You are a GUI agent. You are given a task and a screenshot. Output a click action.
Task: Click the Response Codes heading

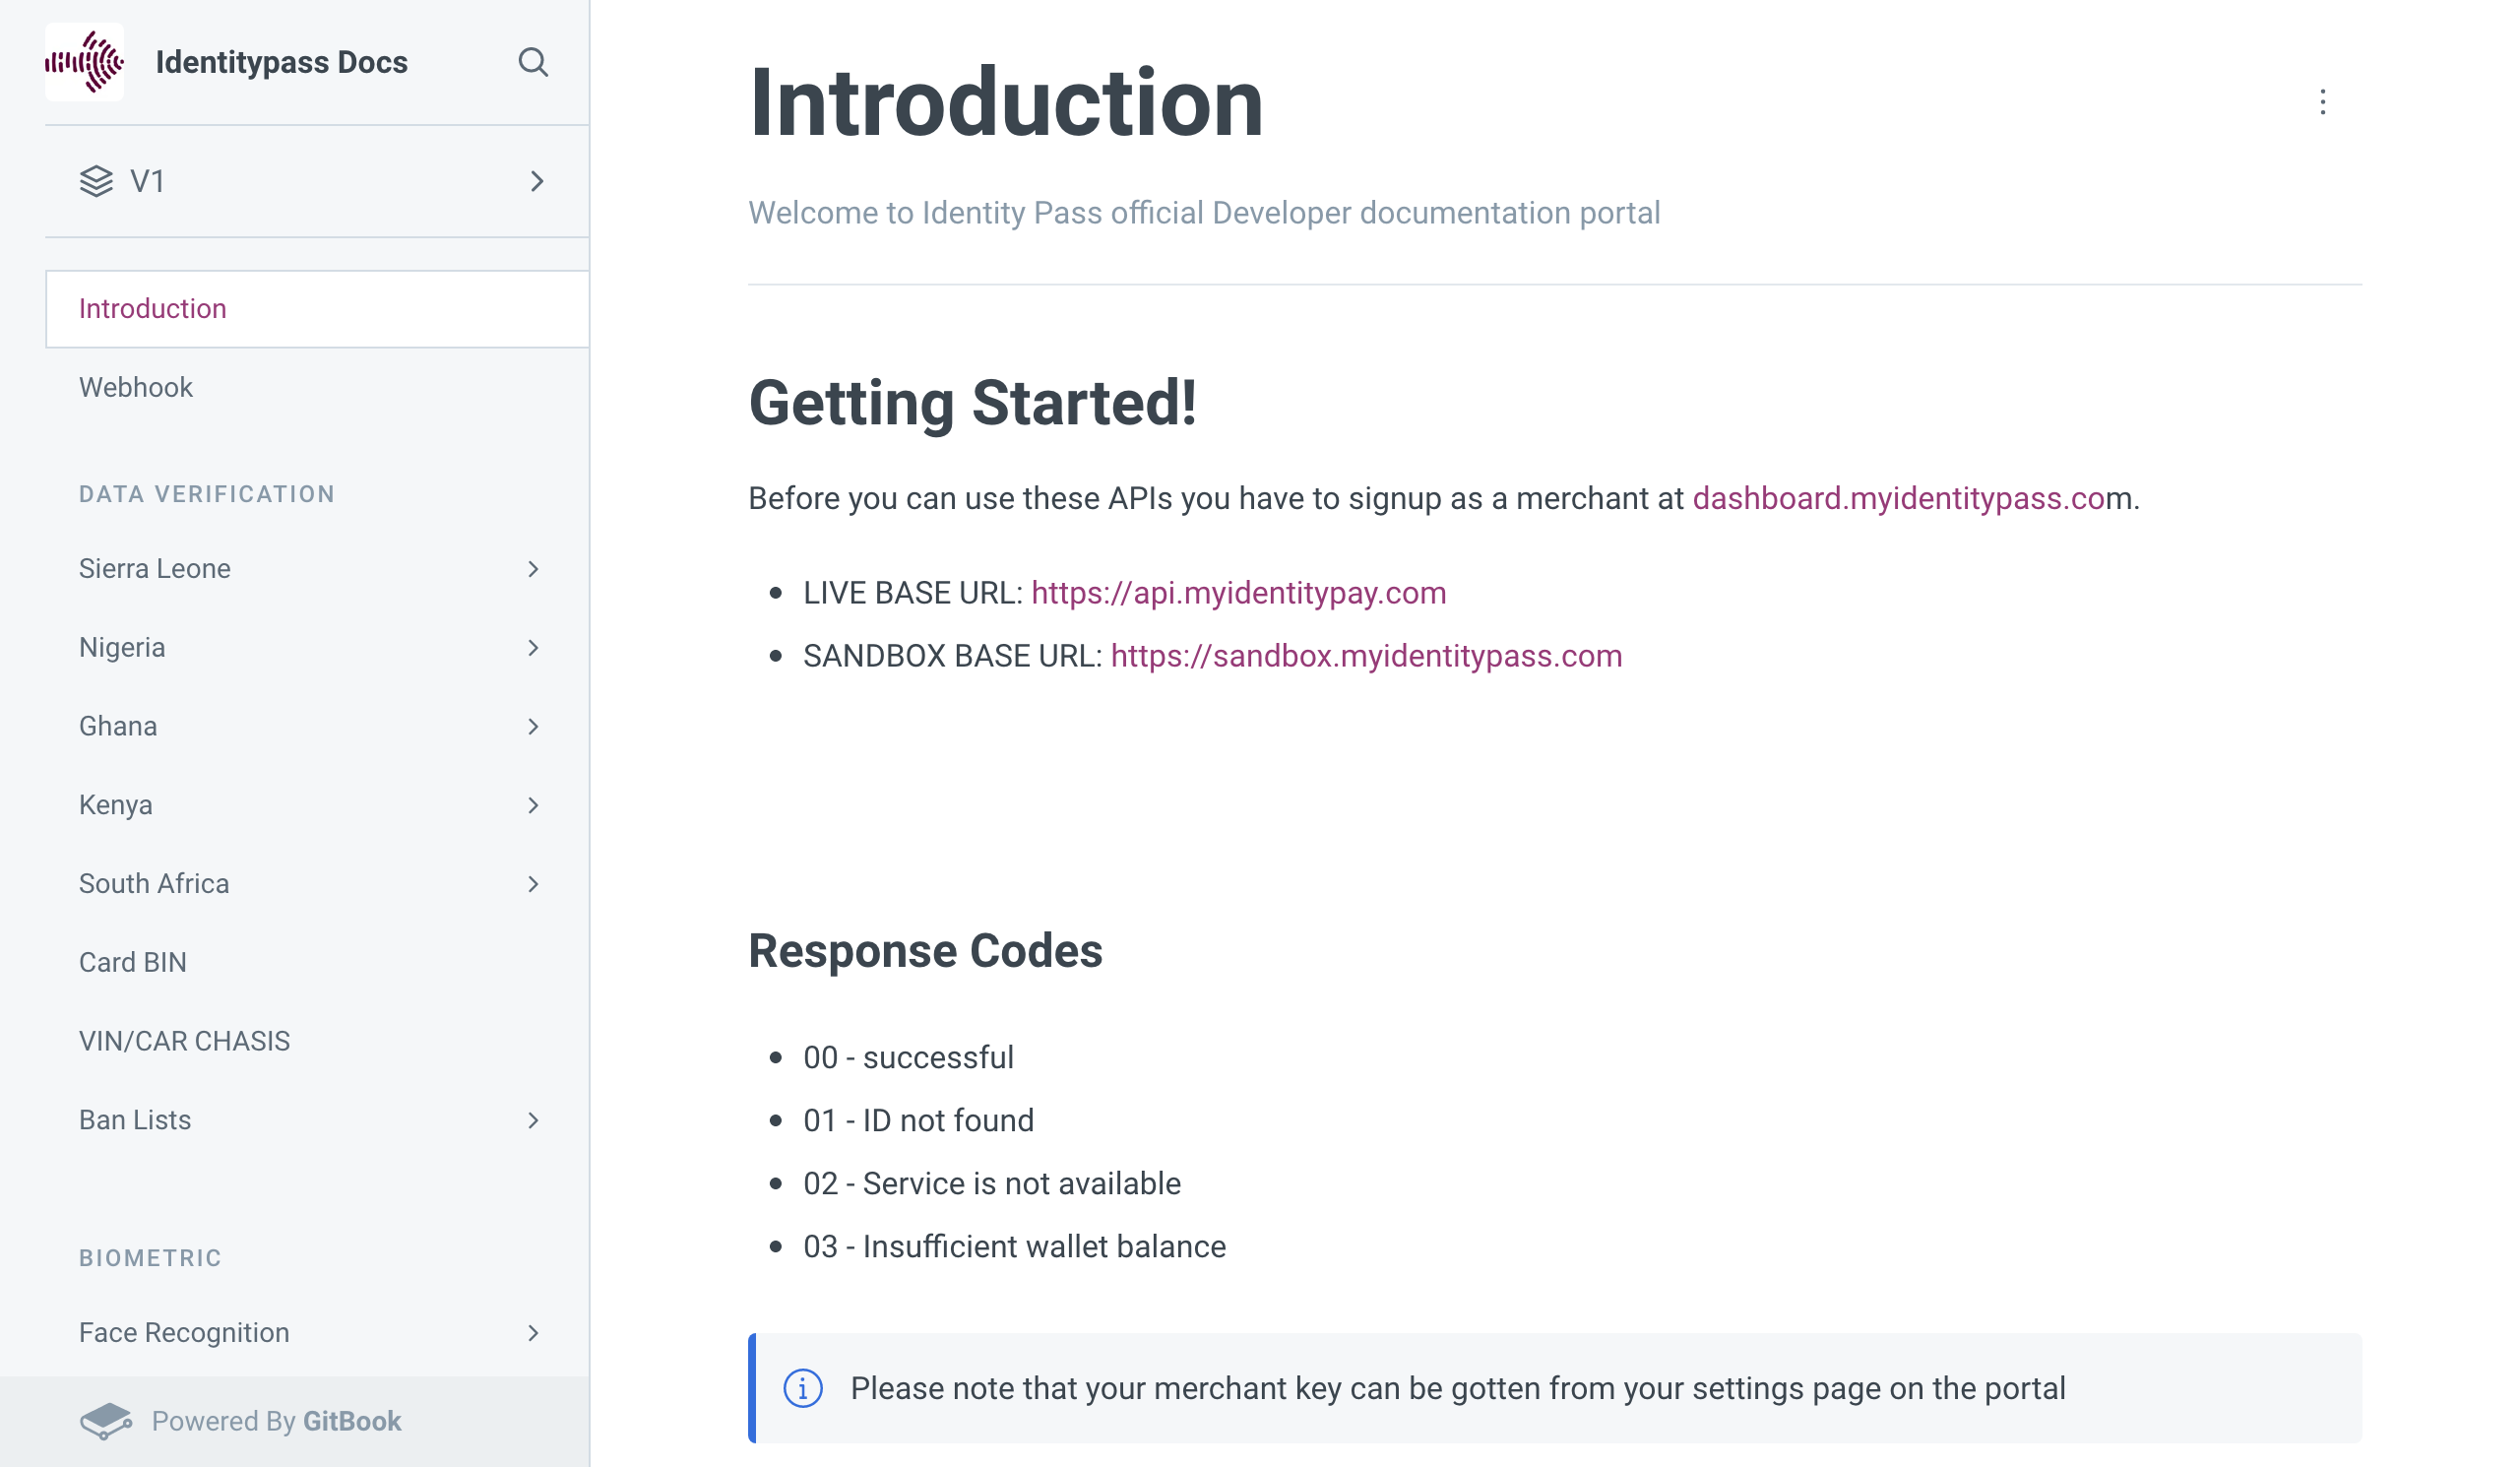(925, 951)
